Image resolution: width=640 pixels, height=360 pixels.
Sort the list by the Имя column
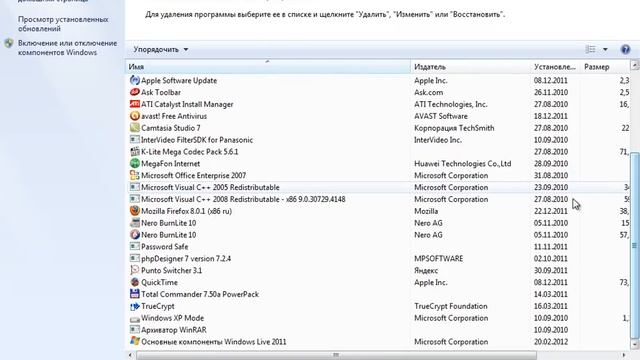point(268,67)
